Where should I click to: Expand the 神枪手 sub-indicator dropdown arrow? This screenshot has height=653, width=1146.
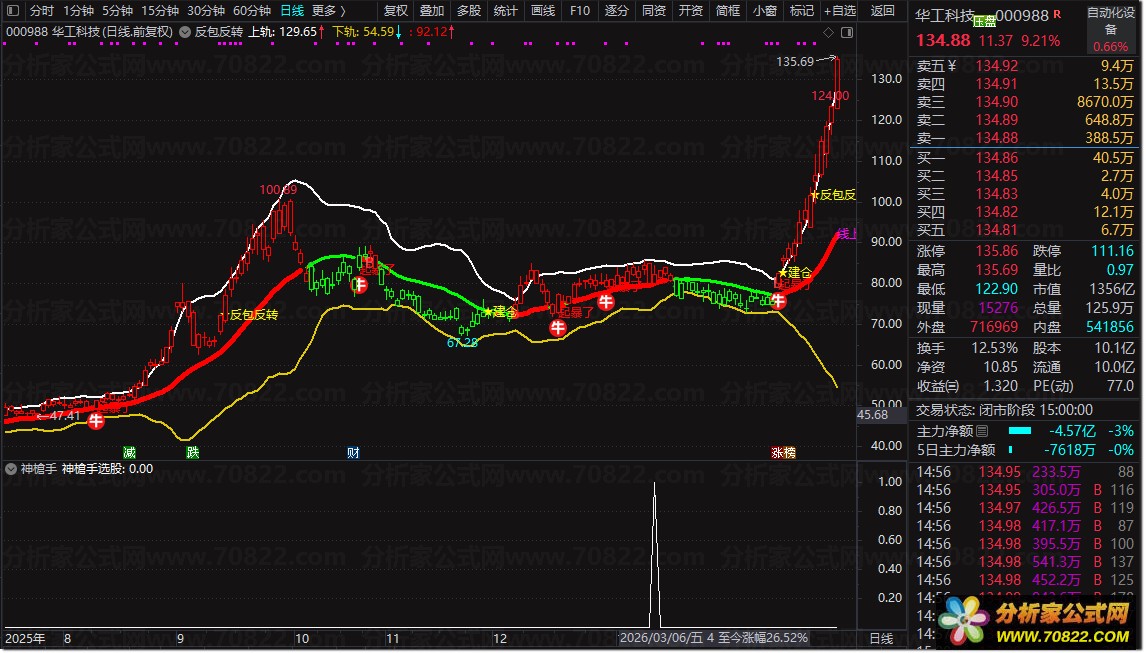(x=11, y=468)
